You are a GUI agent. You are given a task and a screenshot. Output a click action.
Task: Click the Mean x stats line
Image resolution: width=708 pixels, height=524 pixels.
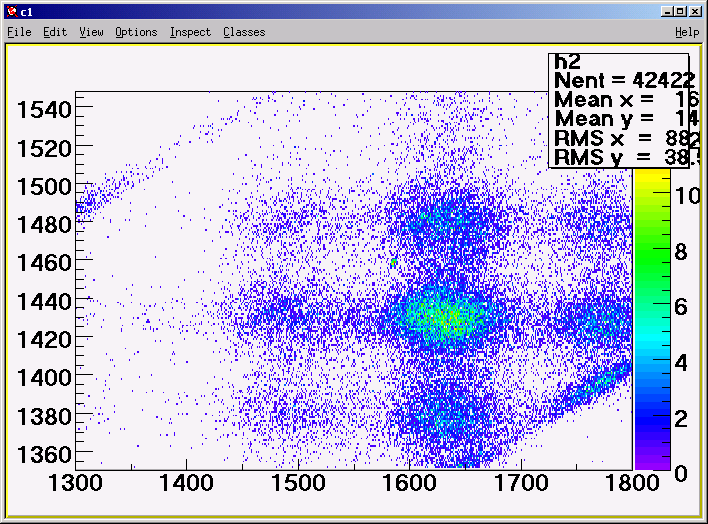coord(626,100)
